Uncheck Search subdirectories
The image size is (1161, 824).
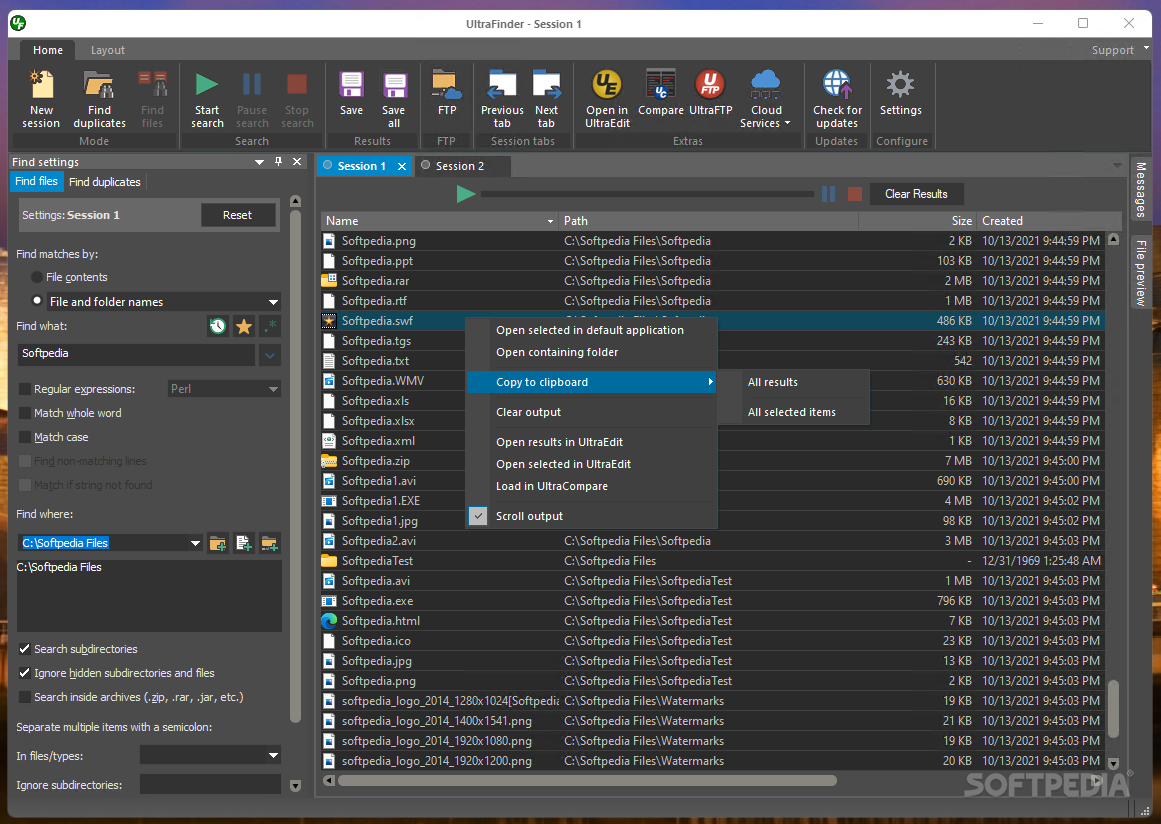[x=25, y=649]
